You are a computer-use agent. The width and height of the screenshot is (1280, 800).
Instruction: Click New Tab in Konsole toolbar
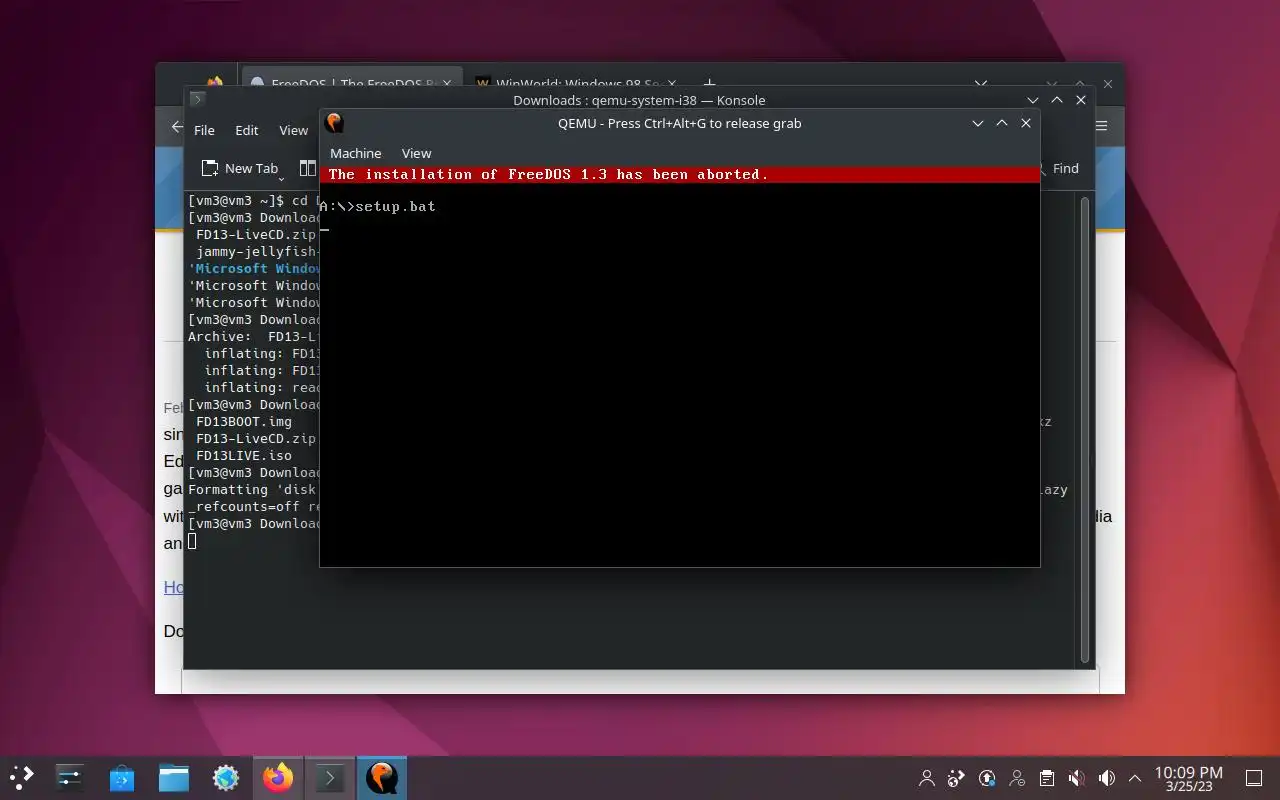[x=240, y=168]
